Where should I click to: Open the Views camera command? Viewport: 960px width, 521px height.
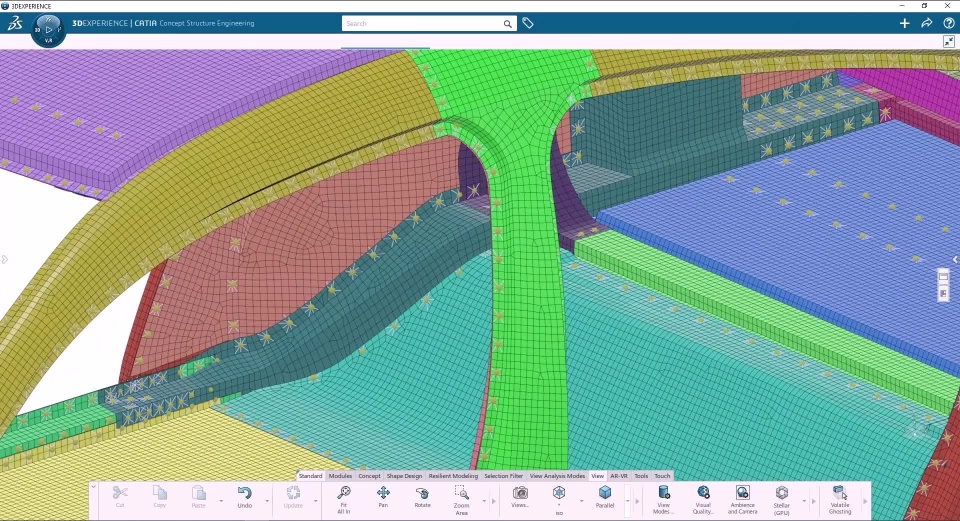[x=520, y=493]
